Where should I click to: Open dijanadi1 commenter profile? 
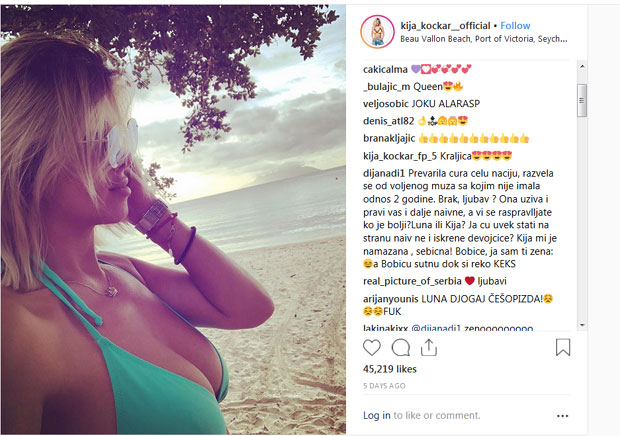click(384, 174)
